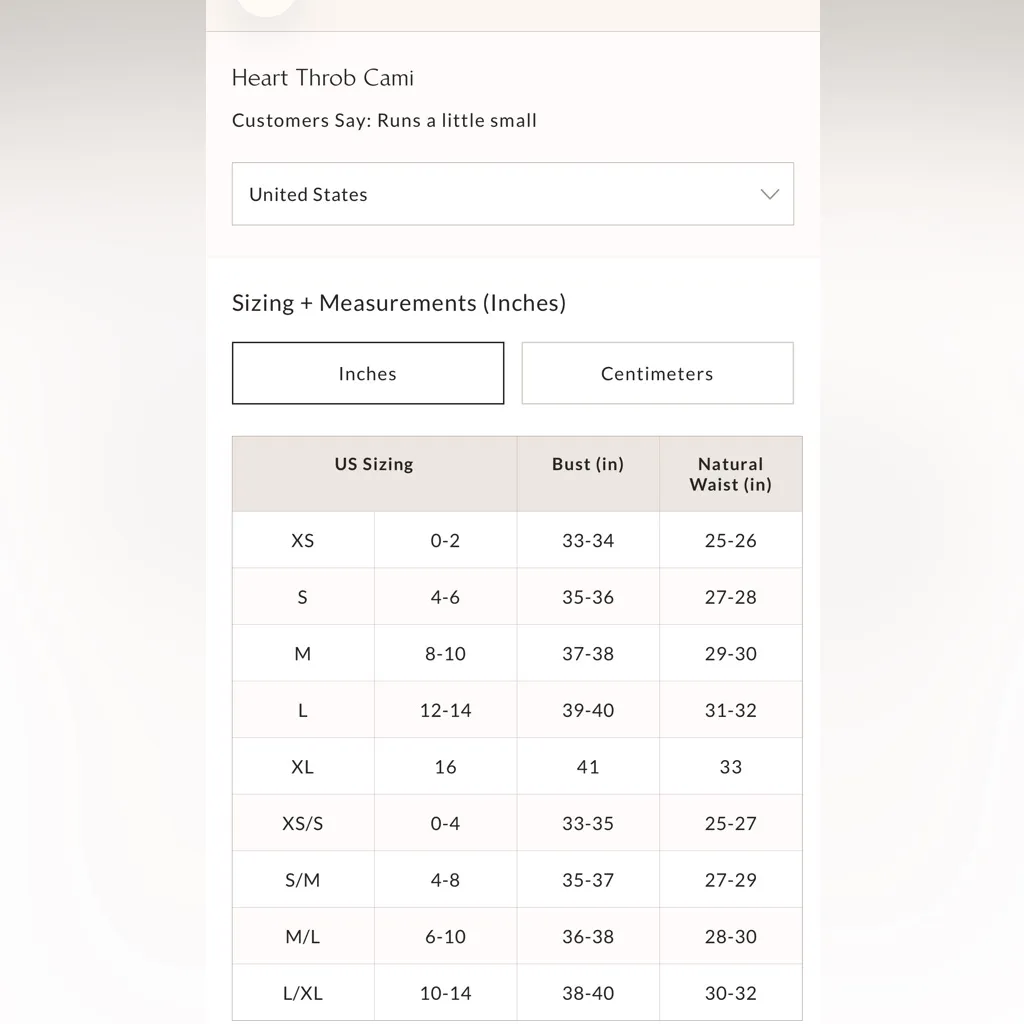Click the Bust (in) column header
The width and height of the screenshot is (1024, 1024).
(x=588, y=464)
